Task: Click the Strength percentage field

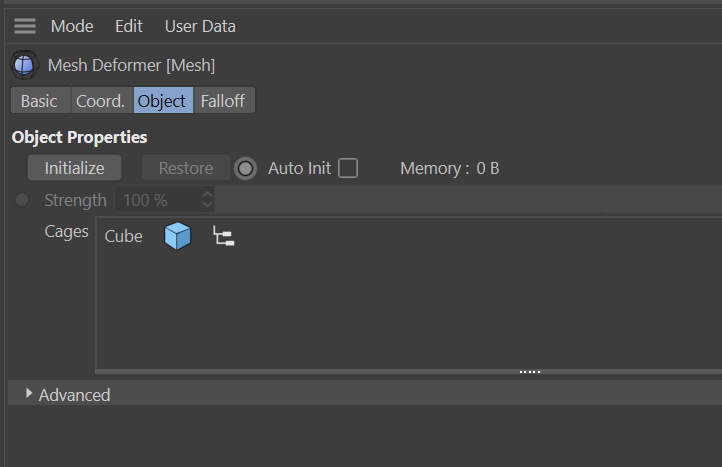Action: [x=158, y=200]
